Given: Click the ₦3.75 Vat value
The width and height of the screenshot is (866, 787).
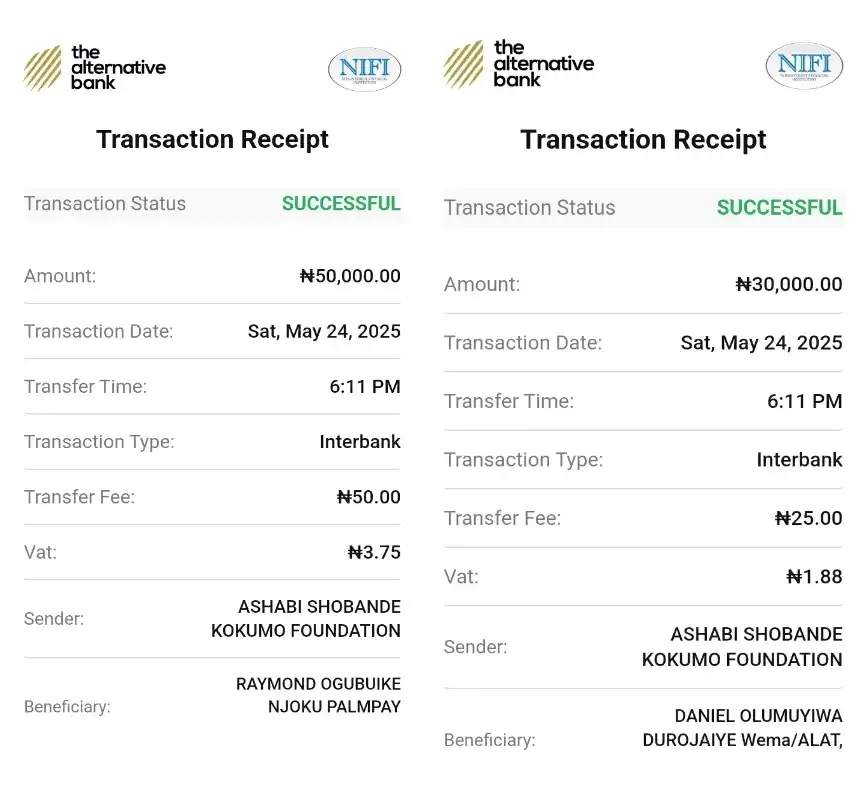Looking at the screenshot, I should coord(374,552).
